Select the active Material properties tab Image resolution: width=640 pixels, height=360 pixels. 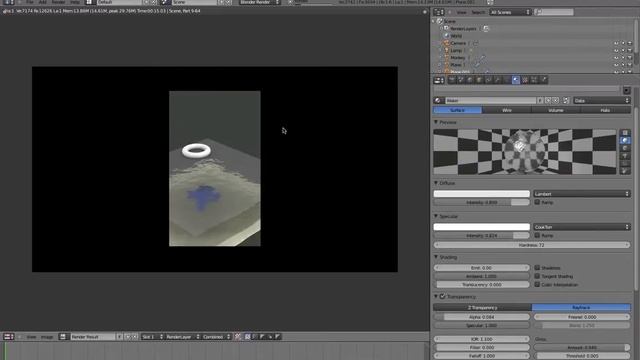[x=516, y=80]
